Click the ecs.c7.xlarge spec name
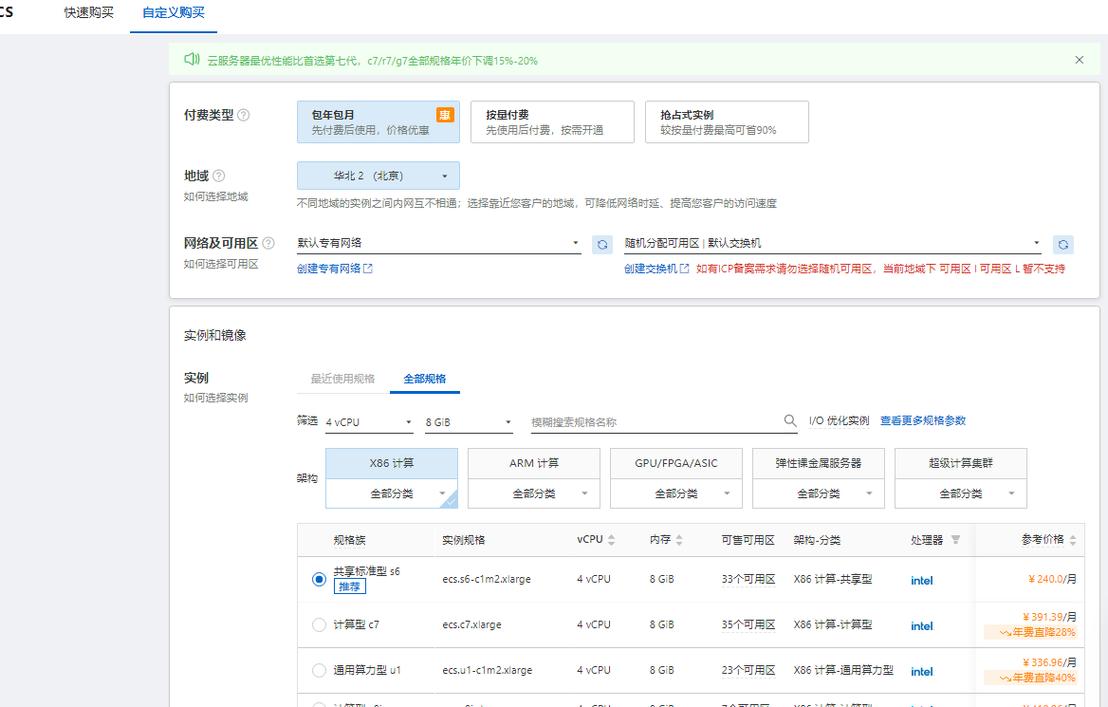The width and height of the screenshot is (1108, 707). [472, 624]
